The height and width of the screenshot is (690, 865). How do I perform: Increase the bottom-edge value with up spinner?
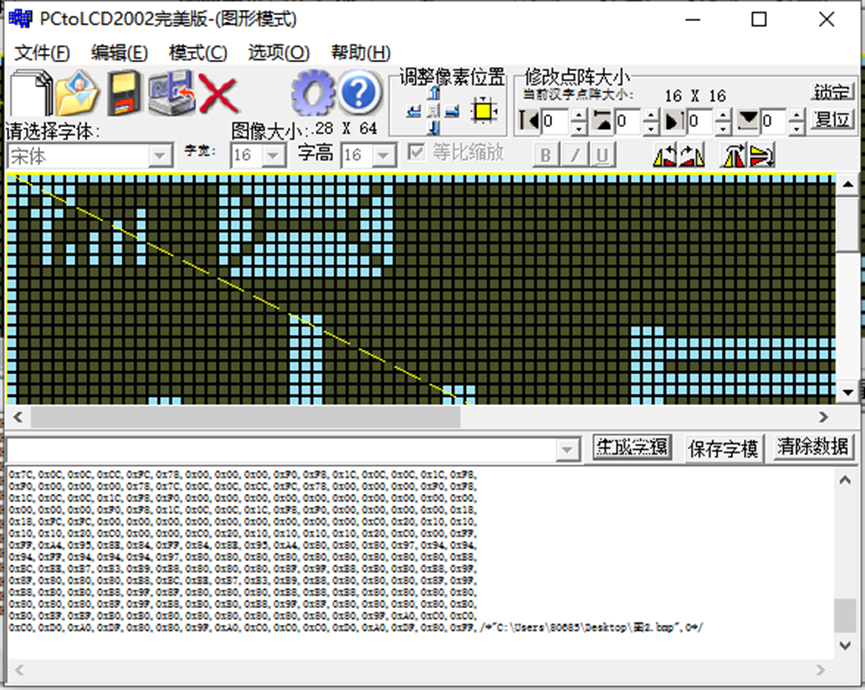tap(796, 115)
